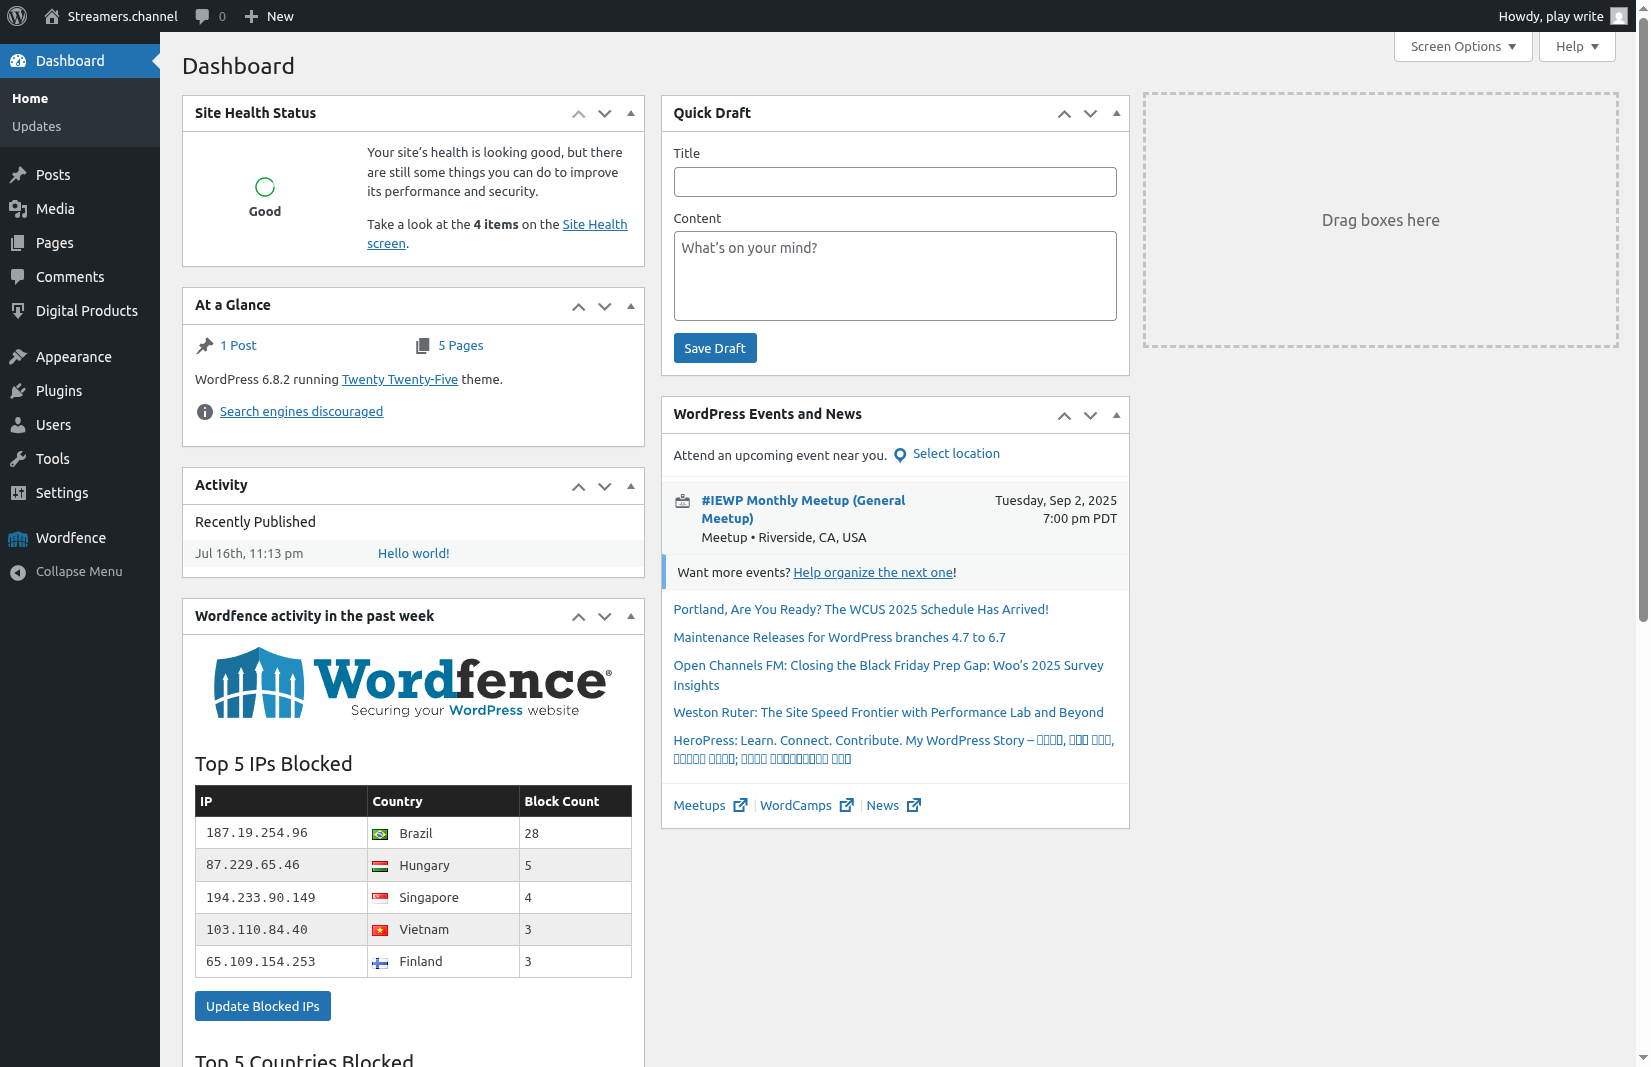Focus the What's on your mind textarea
1651x1067 pixels.
click(895, 276)
